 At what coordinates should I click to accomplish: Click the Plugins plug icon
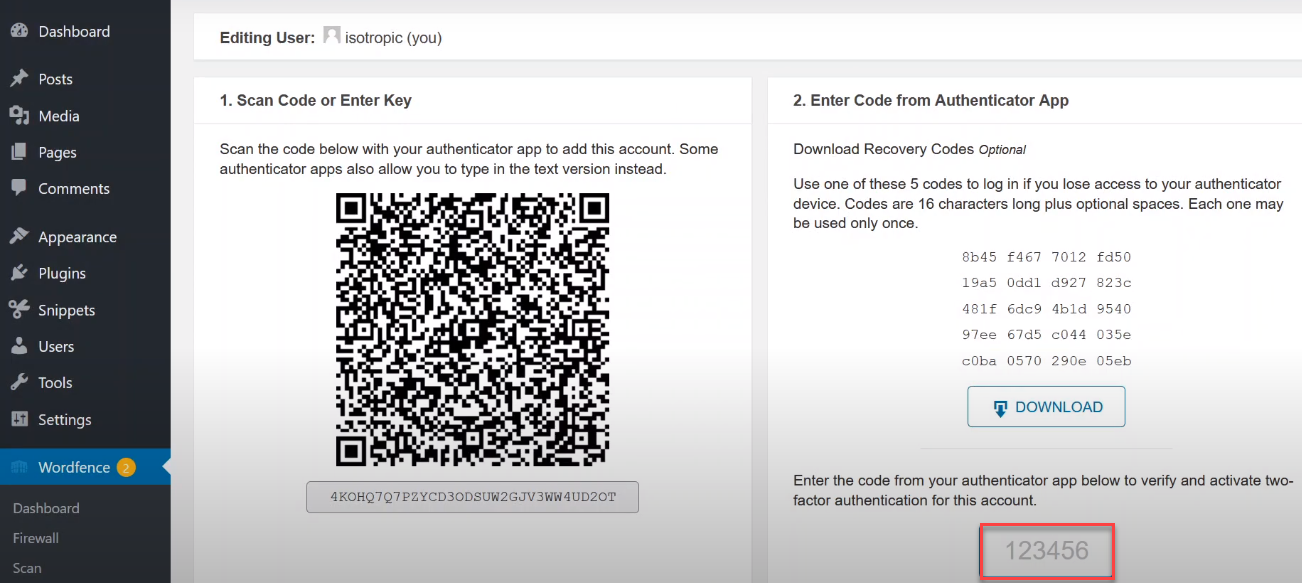pos(18,273)
